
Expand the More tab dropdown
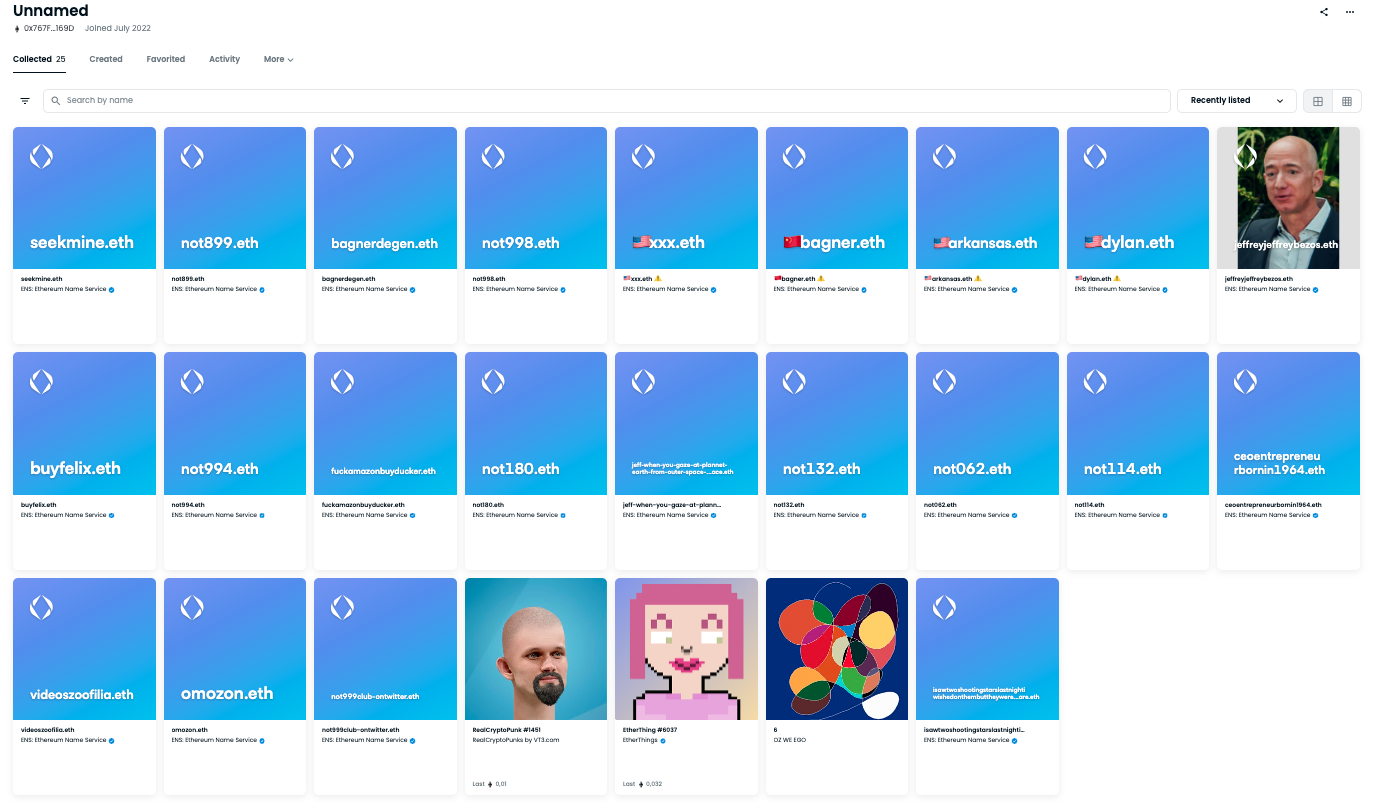click(x=279, y=59)
